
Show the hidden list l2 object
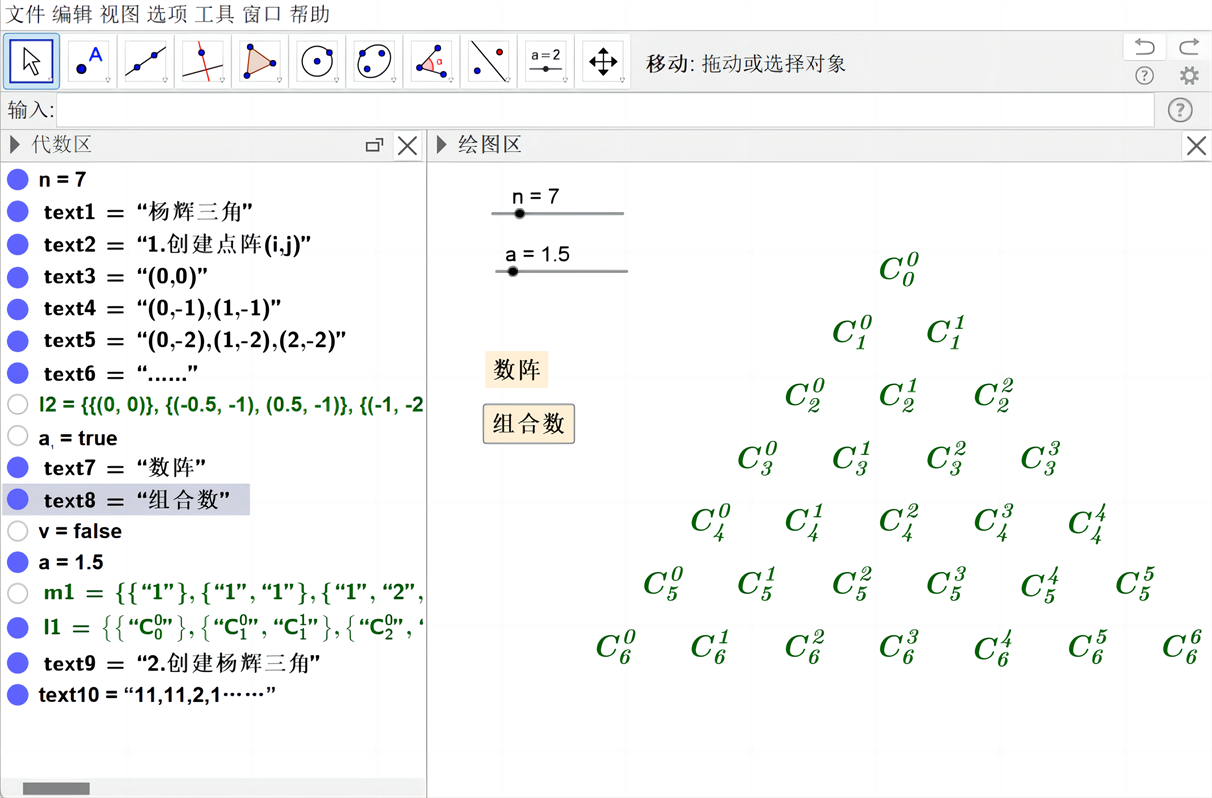click(18, 405)
